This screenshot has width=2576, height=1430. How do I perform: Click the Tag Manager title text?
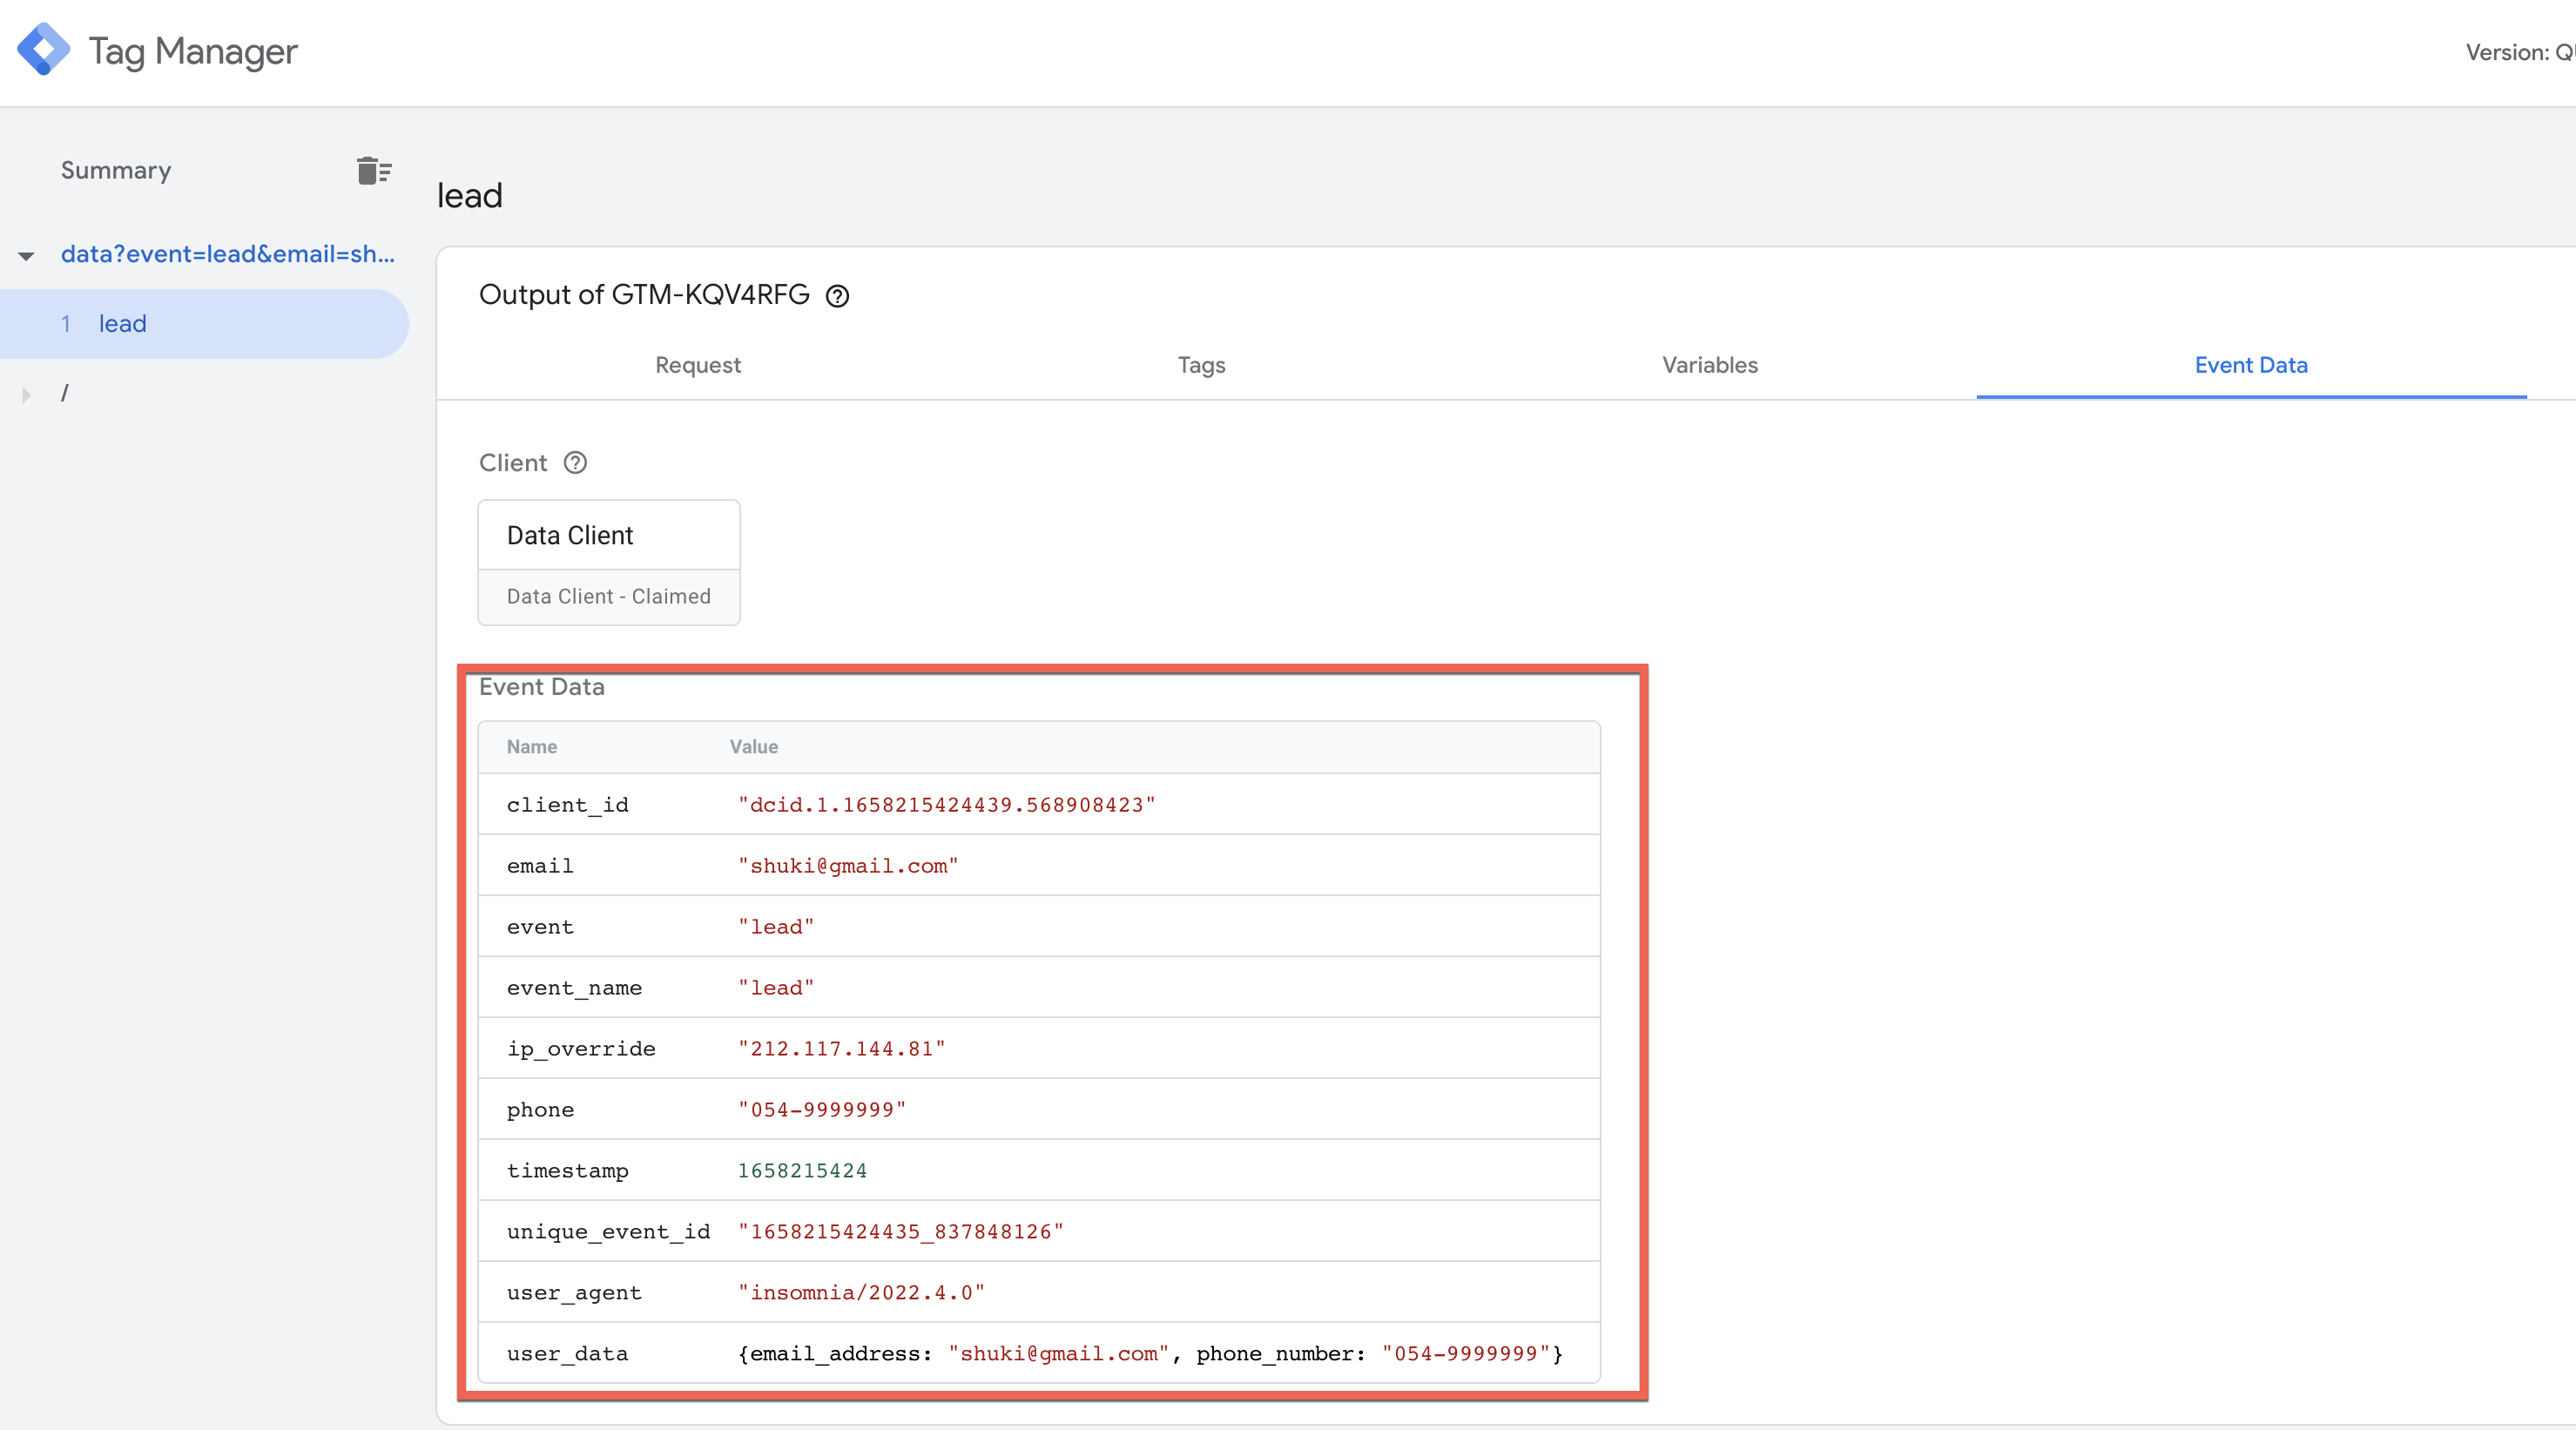click(193, 51)
